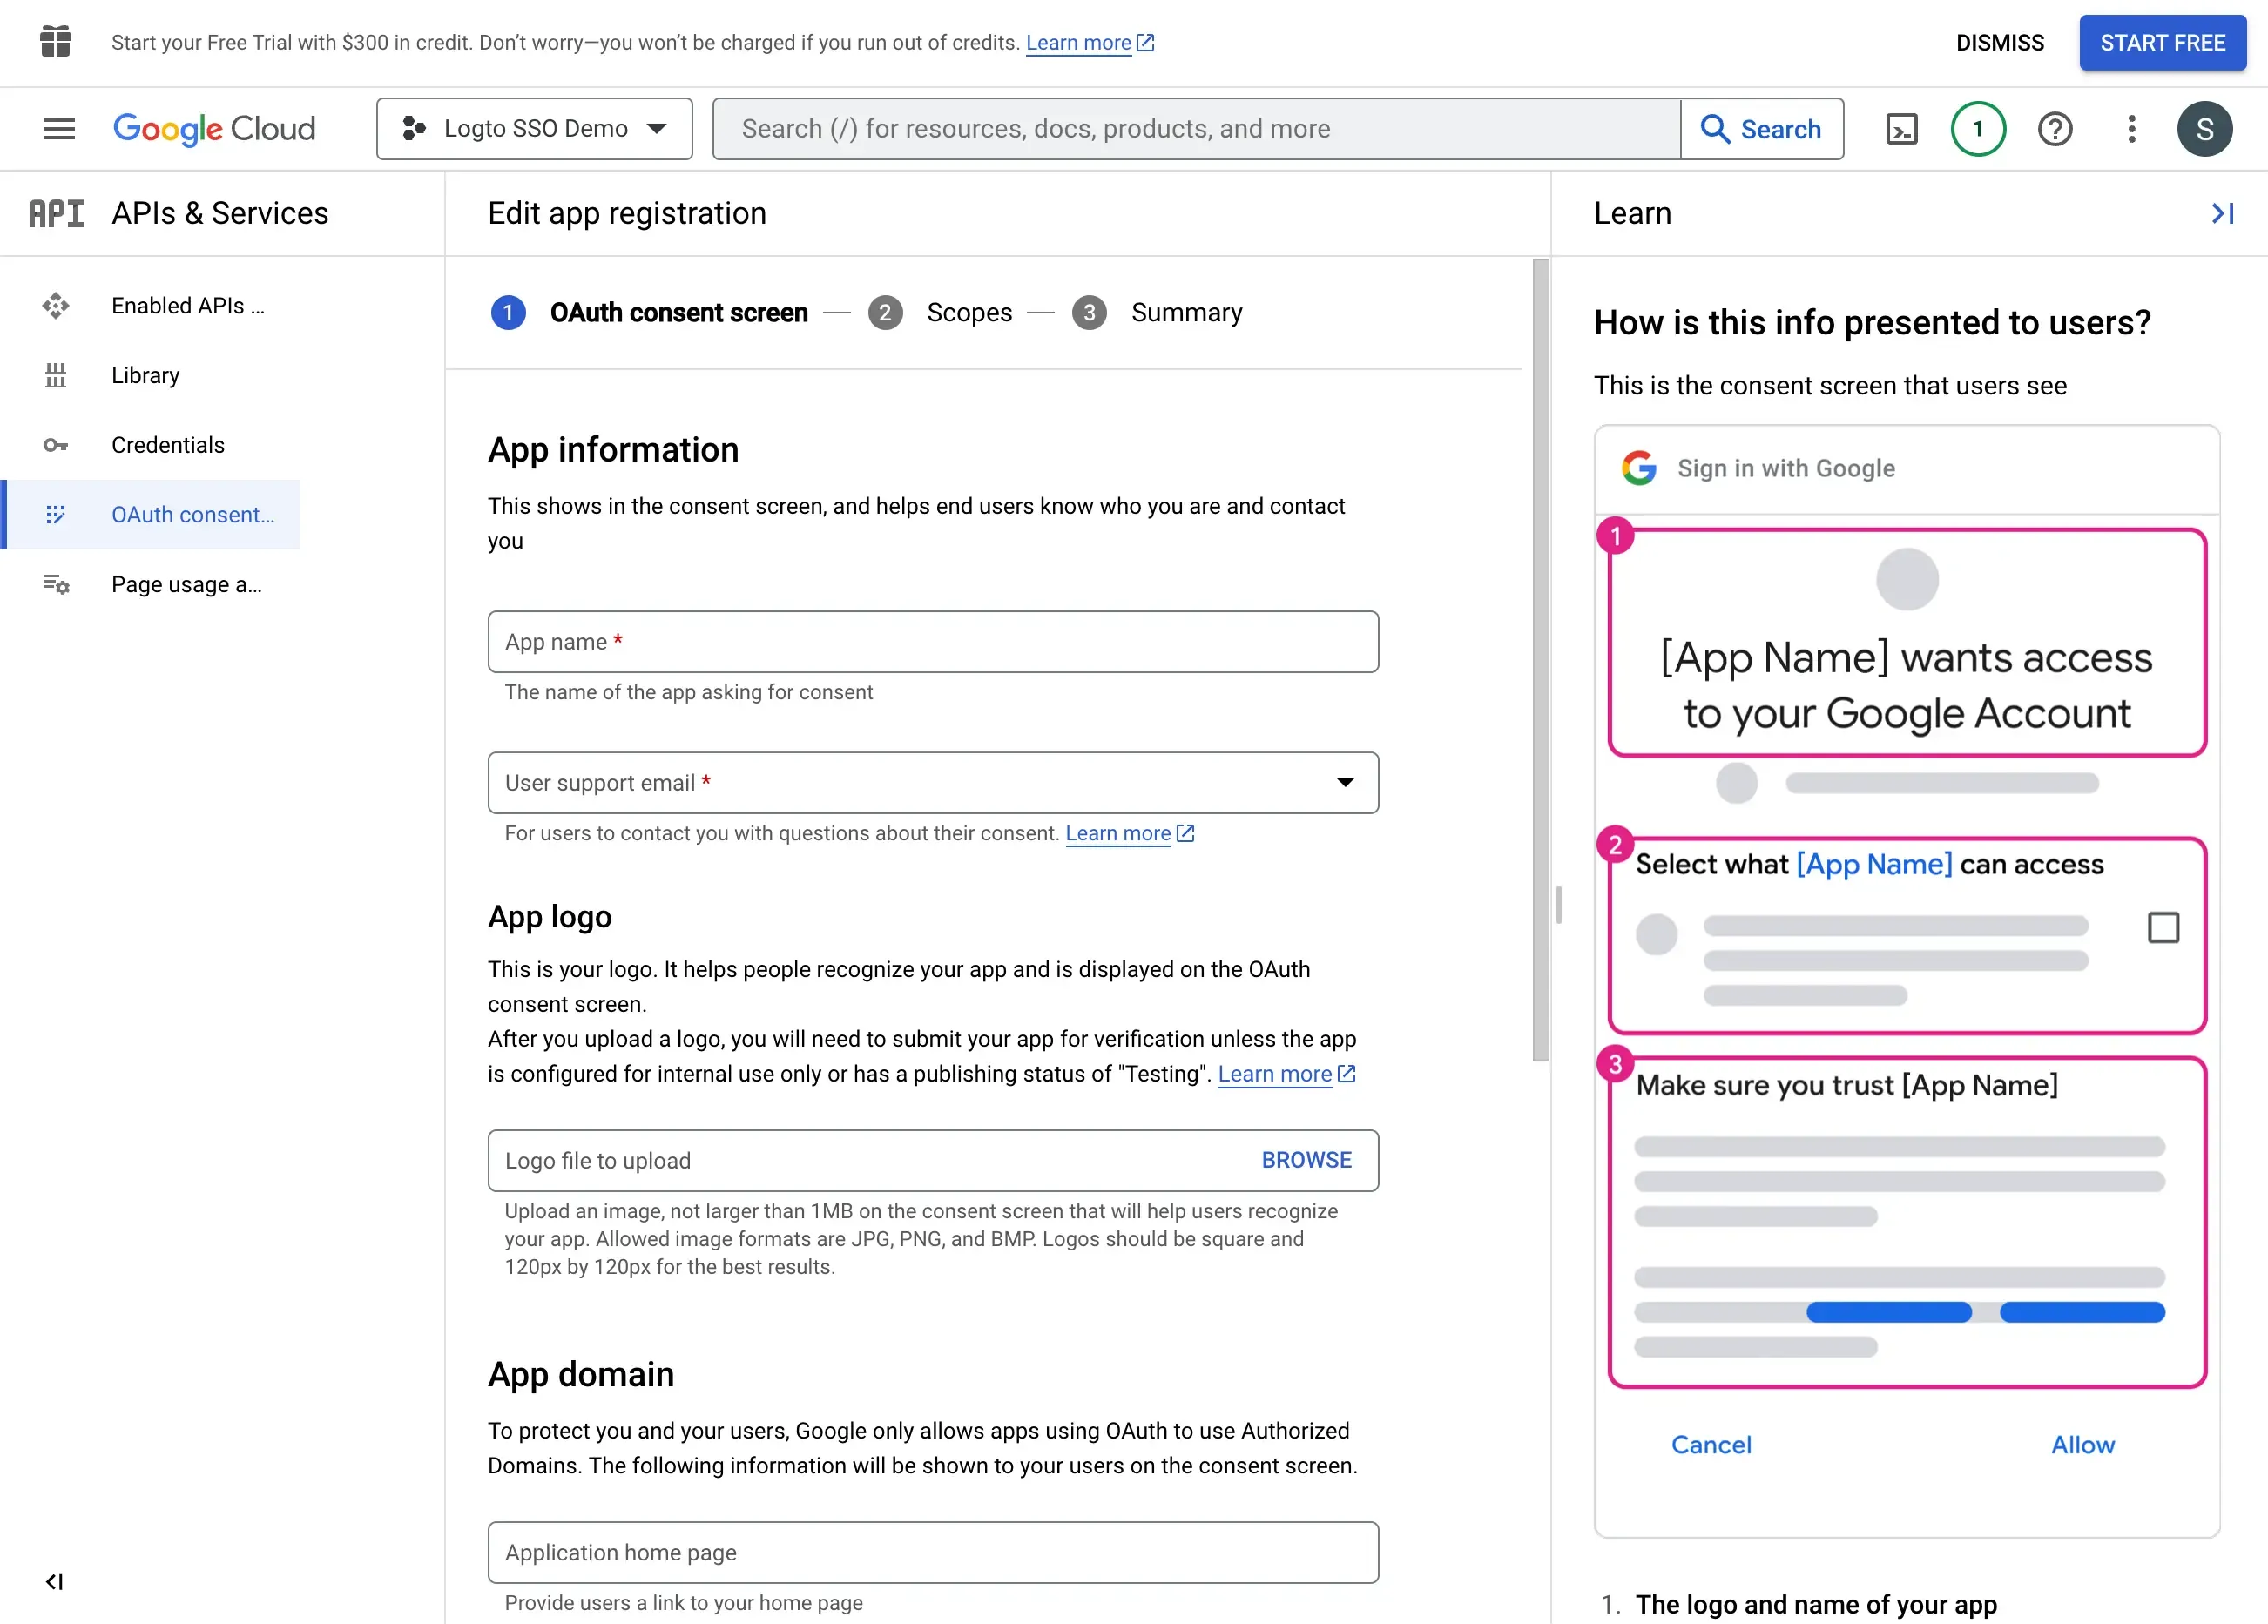This screenshot has height=1624, width=2268.
Task: Click the APIs & Services grid icon
Action: coord(55,211)
